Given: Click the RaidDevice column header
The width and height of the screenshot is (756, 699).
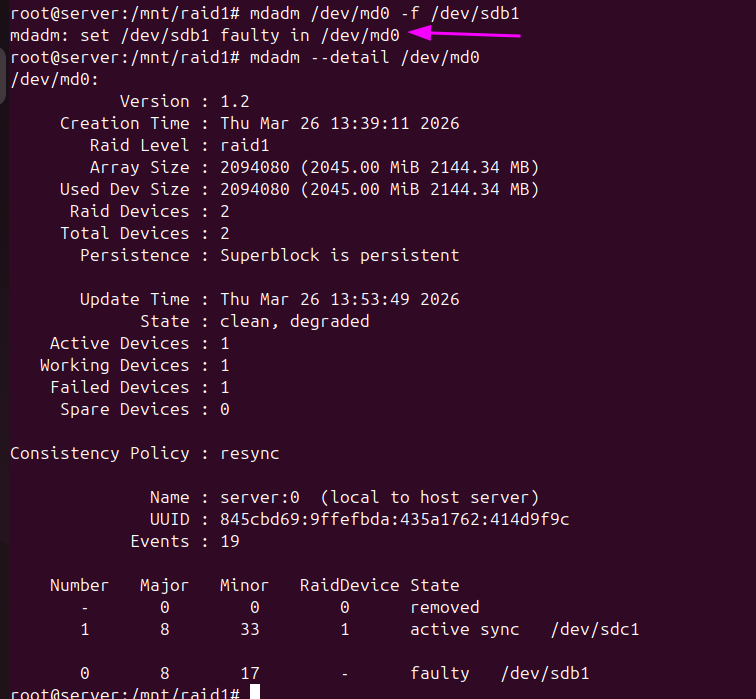Looking at the screenshot, I should (349, 585).
